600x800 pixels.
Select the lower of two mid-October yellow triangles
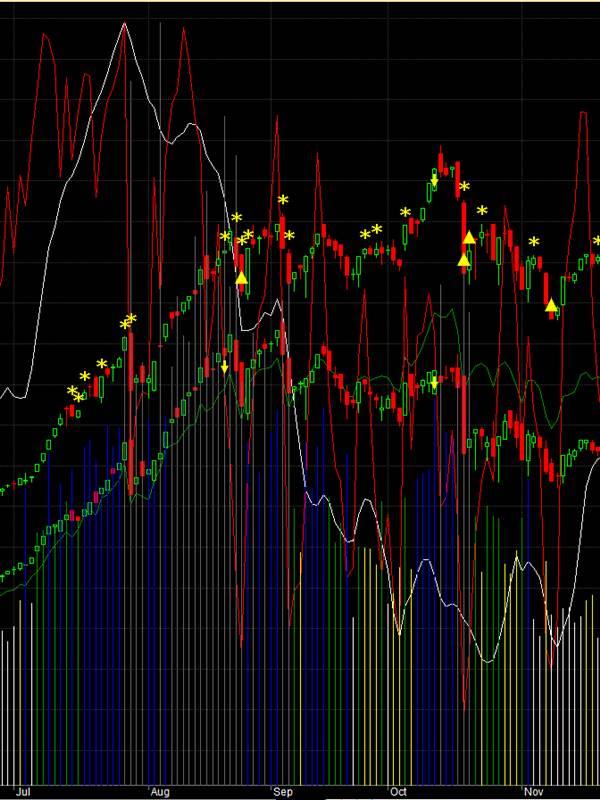tap(463, 260)
